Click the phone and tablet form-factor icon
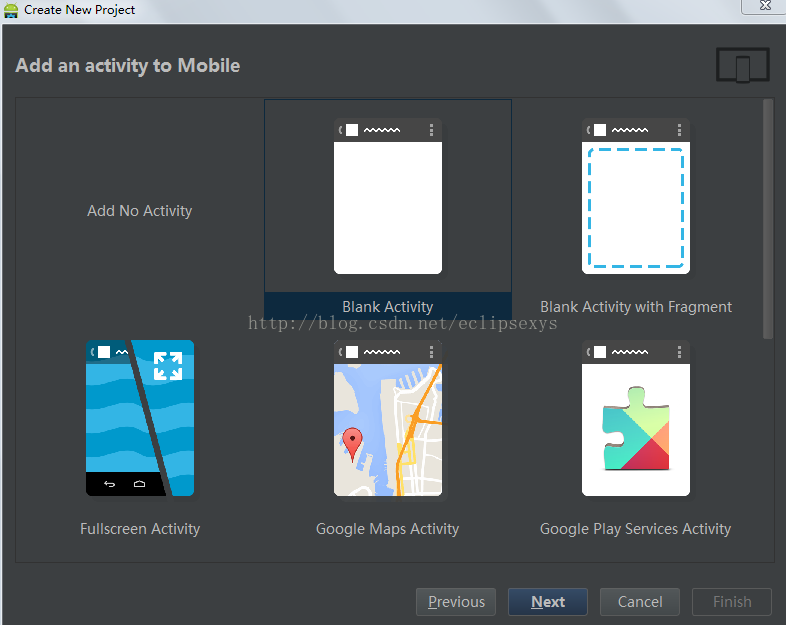This screenshot has height=625, width=786. [x=742, y=65]
